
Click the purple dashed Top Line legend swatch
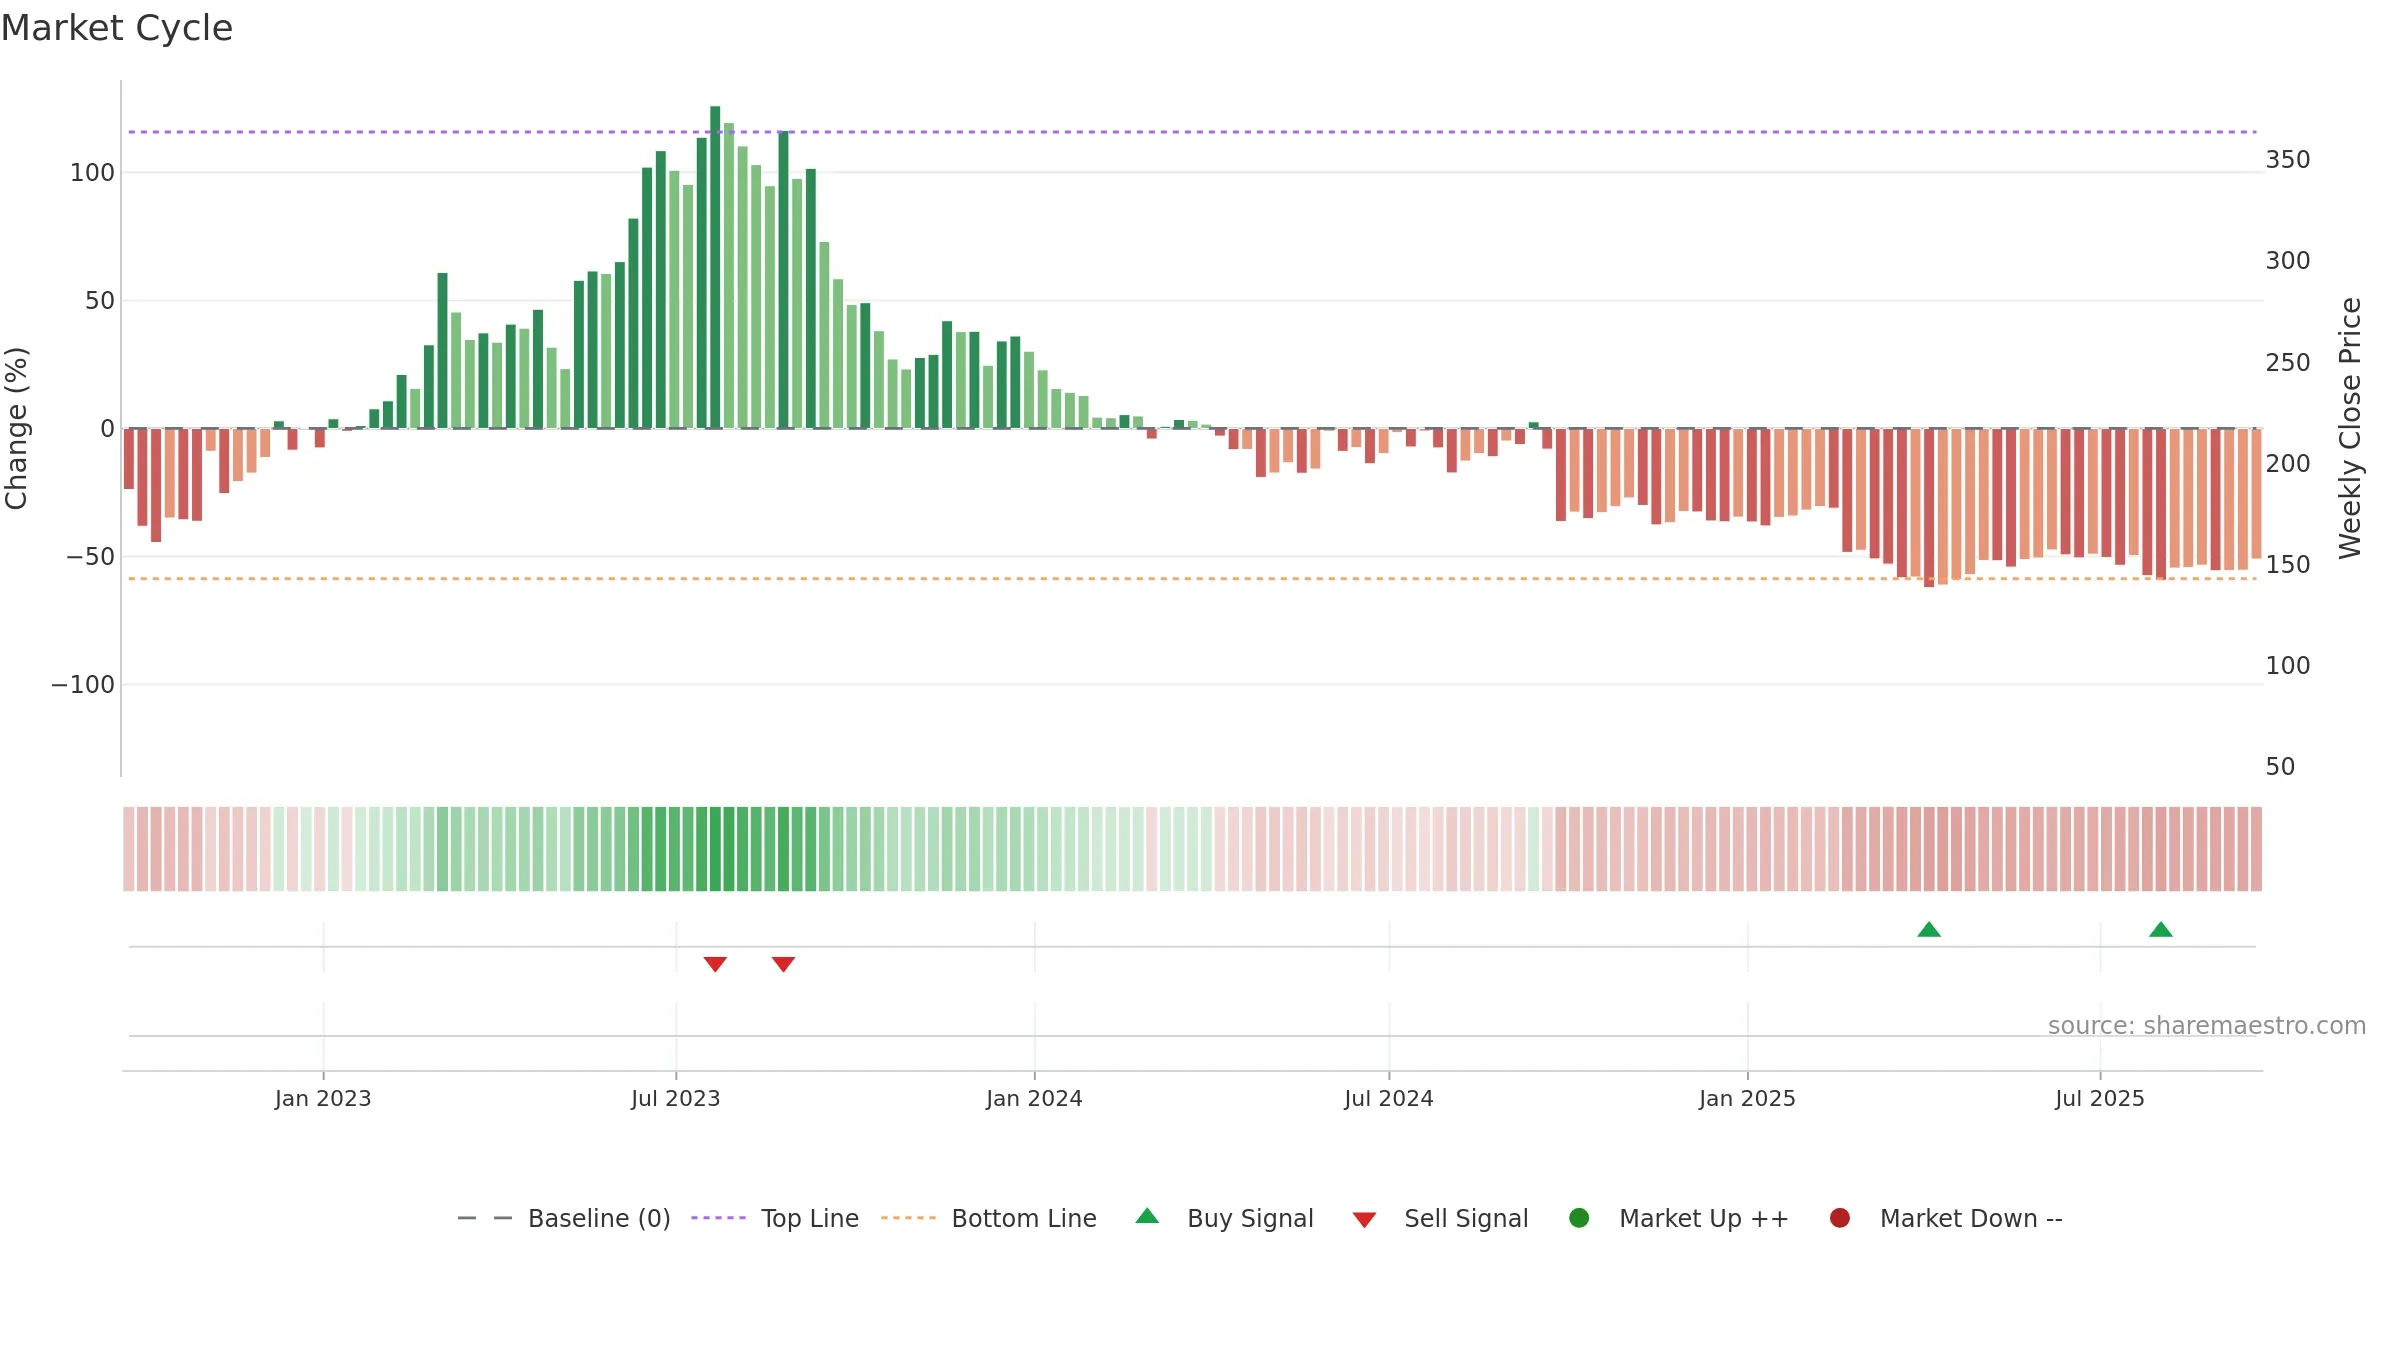pos(718,1218)
